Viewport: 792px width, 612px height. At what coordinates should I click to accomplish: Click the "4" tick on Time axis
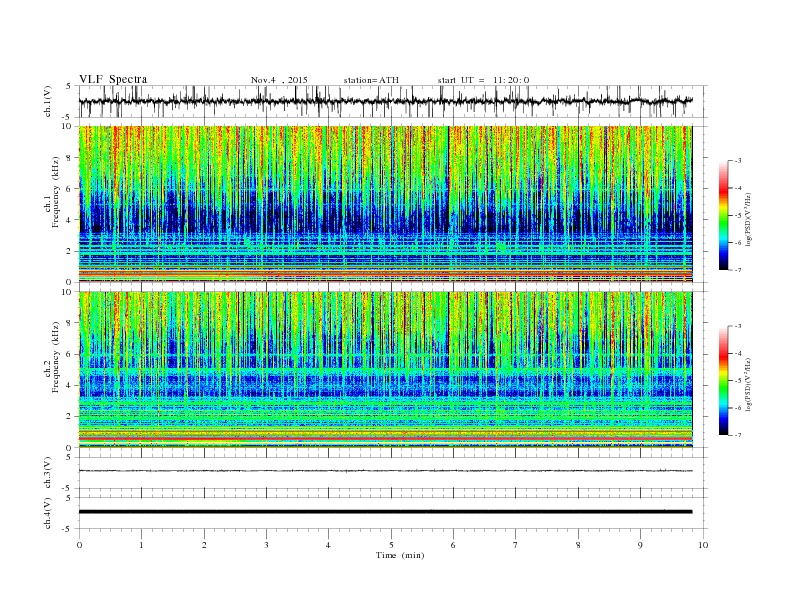[328, 545]
